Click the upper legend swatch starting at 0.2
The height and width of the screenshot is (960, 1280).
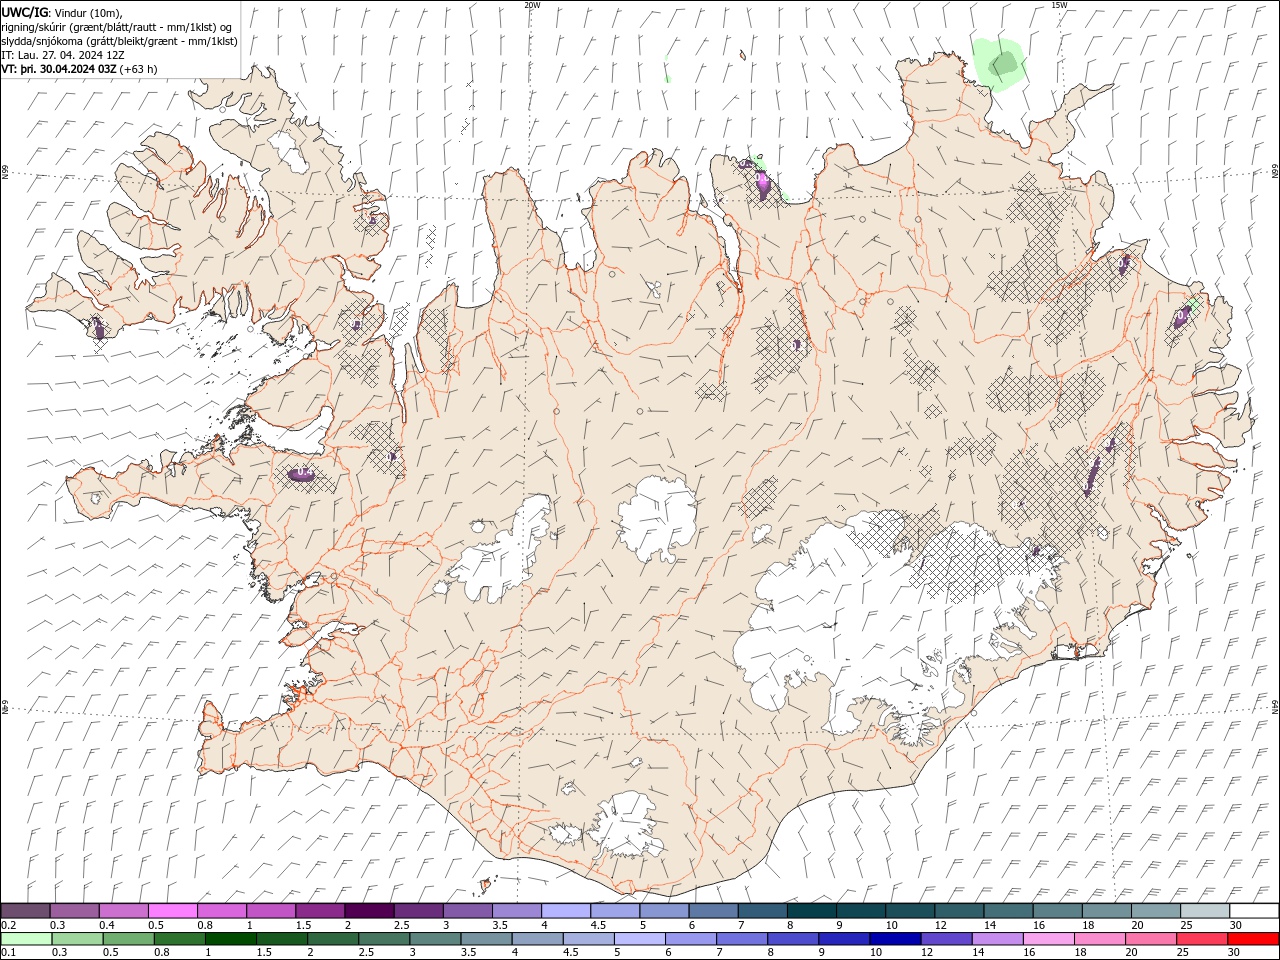point(25,911)
